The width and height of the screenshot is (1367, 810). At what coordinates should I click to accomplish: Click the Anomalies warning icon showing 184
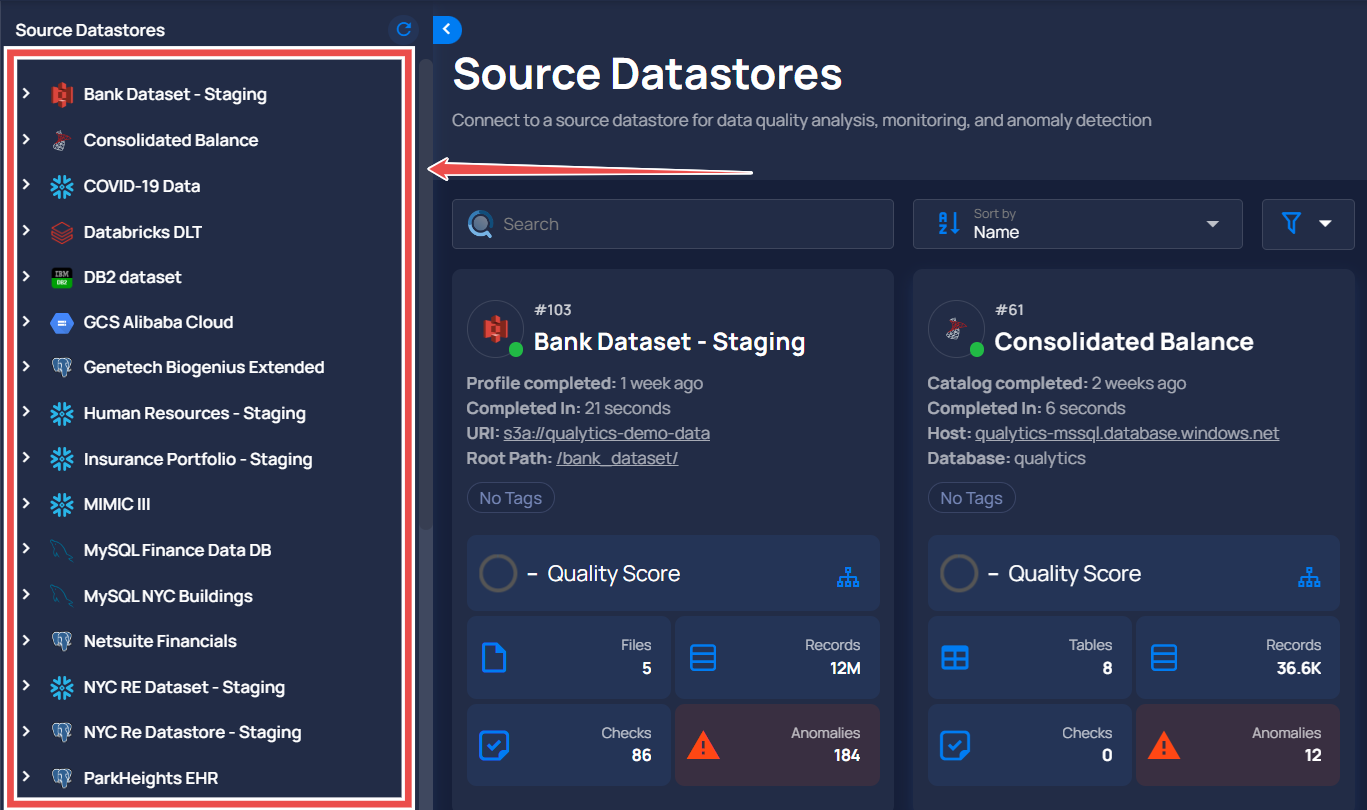coord(704,745)
